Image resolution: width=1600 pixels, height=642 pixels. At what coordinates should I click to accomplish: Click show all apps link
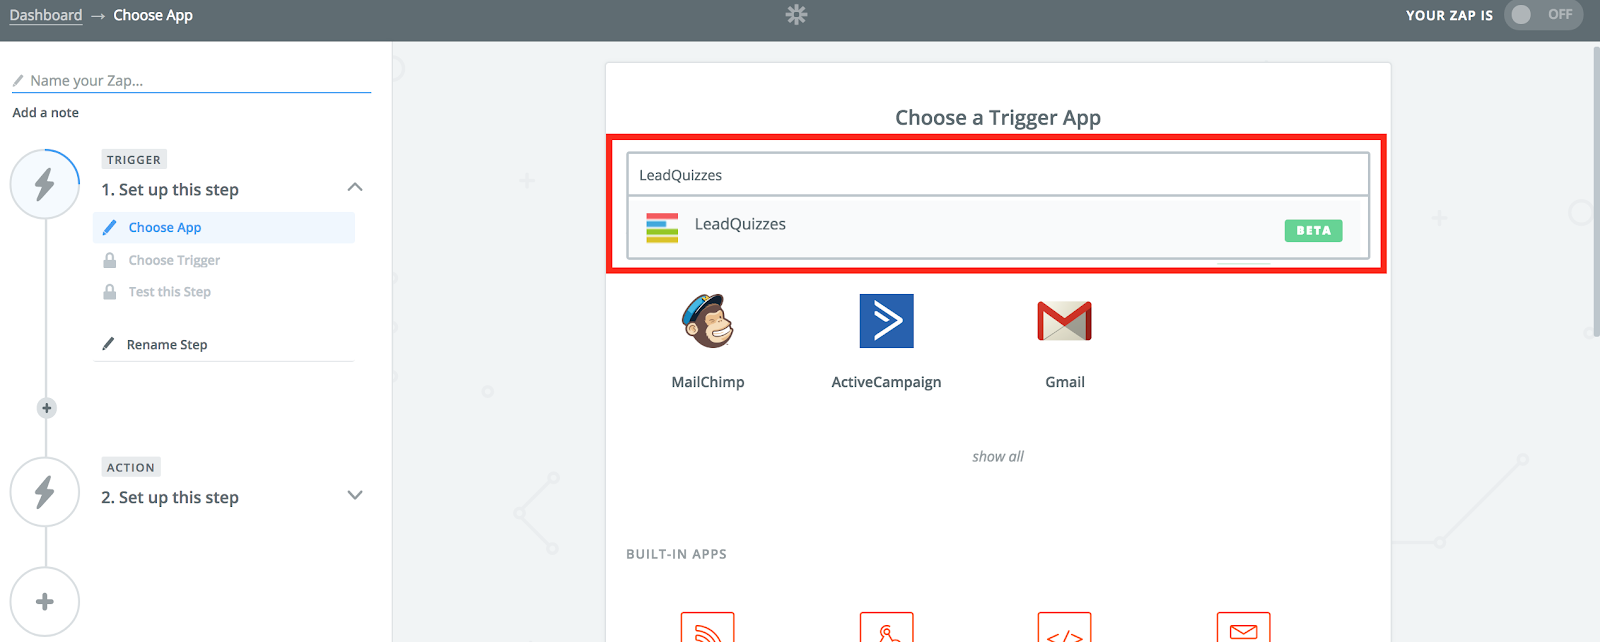point(998,457)
